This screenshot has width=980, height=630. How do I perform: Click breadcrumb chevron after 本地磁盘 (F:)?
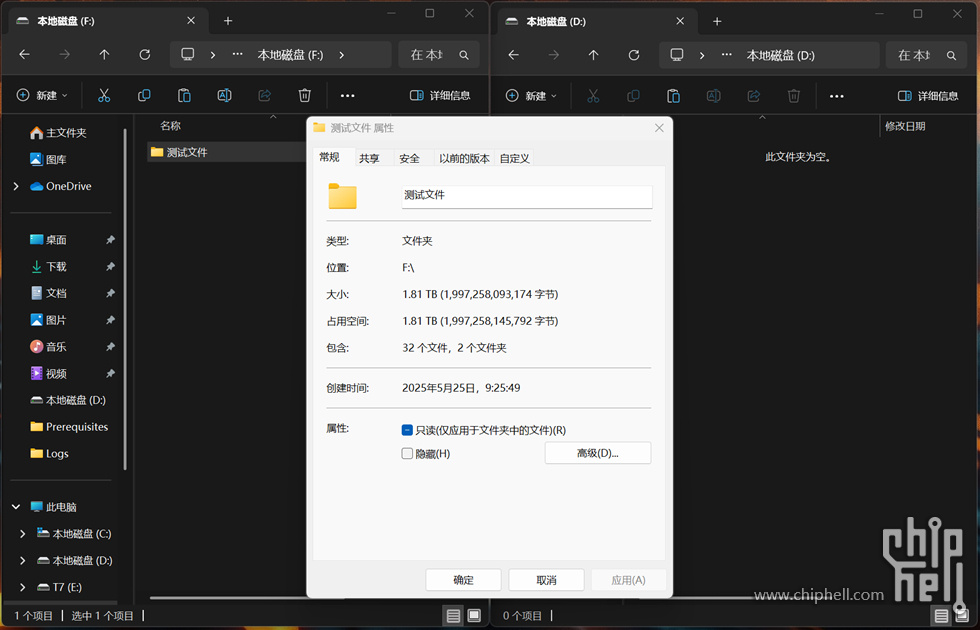[x=341, y=55]
